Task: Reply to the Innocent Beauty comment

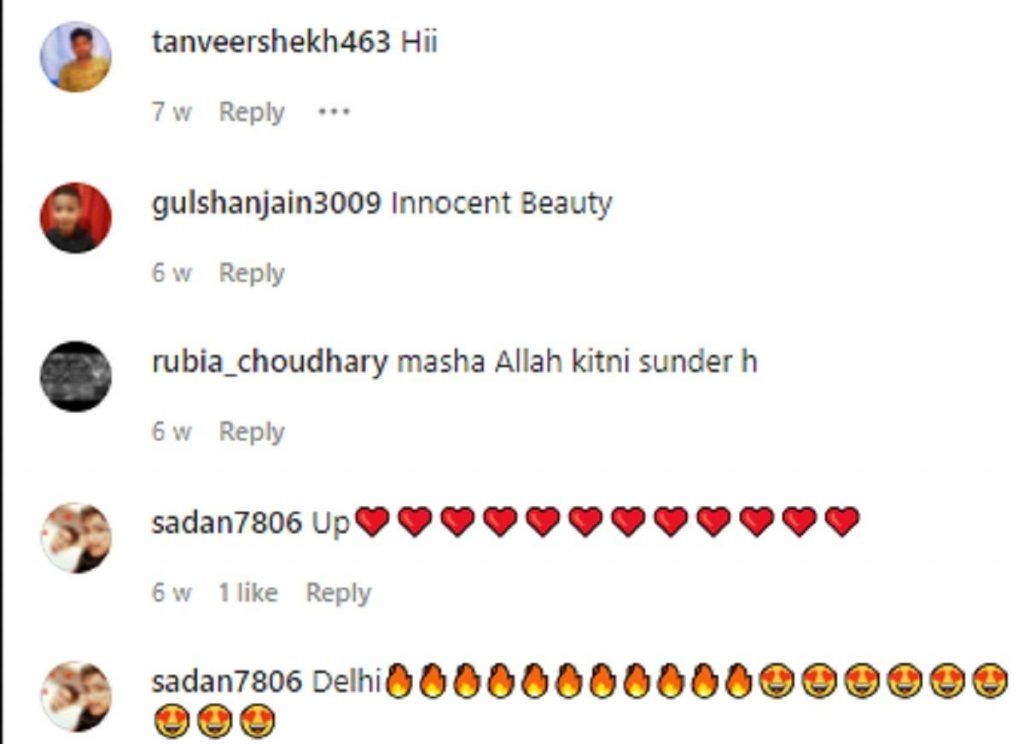Action: click(x=251, y=273)
